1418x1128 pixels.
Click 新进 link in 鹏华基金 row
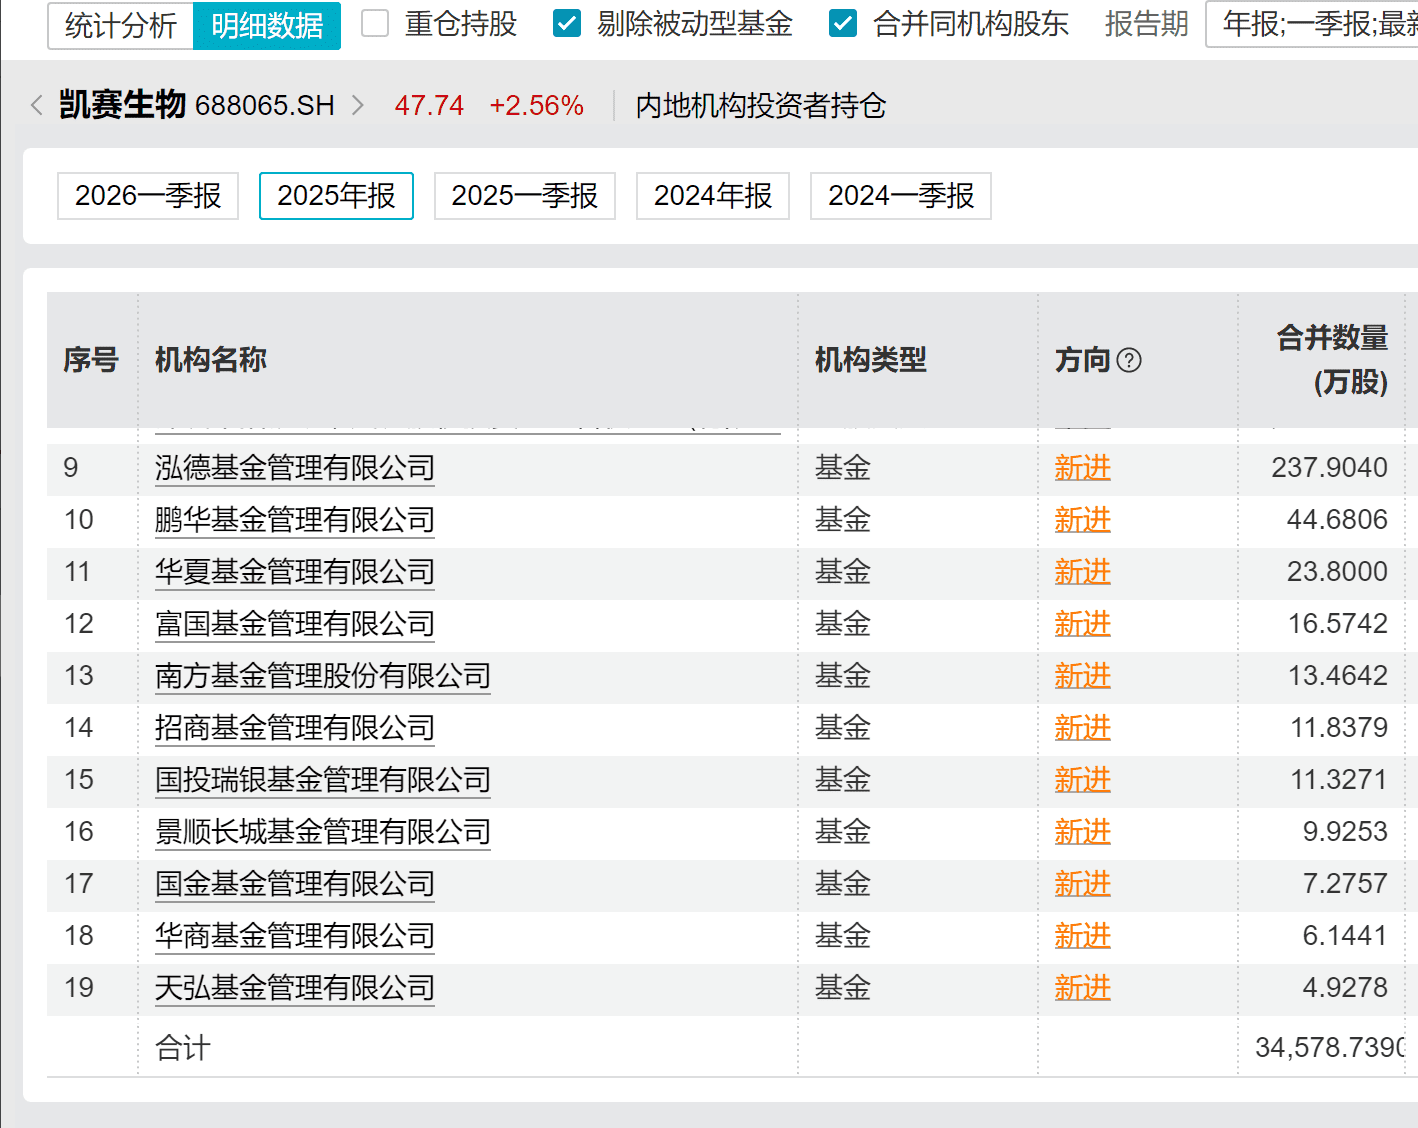pos(1083,520)
